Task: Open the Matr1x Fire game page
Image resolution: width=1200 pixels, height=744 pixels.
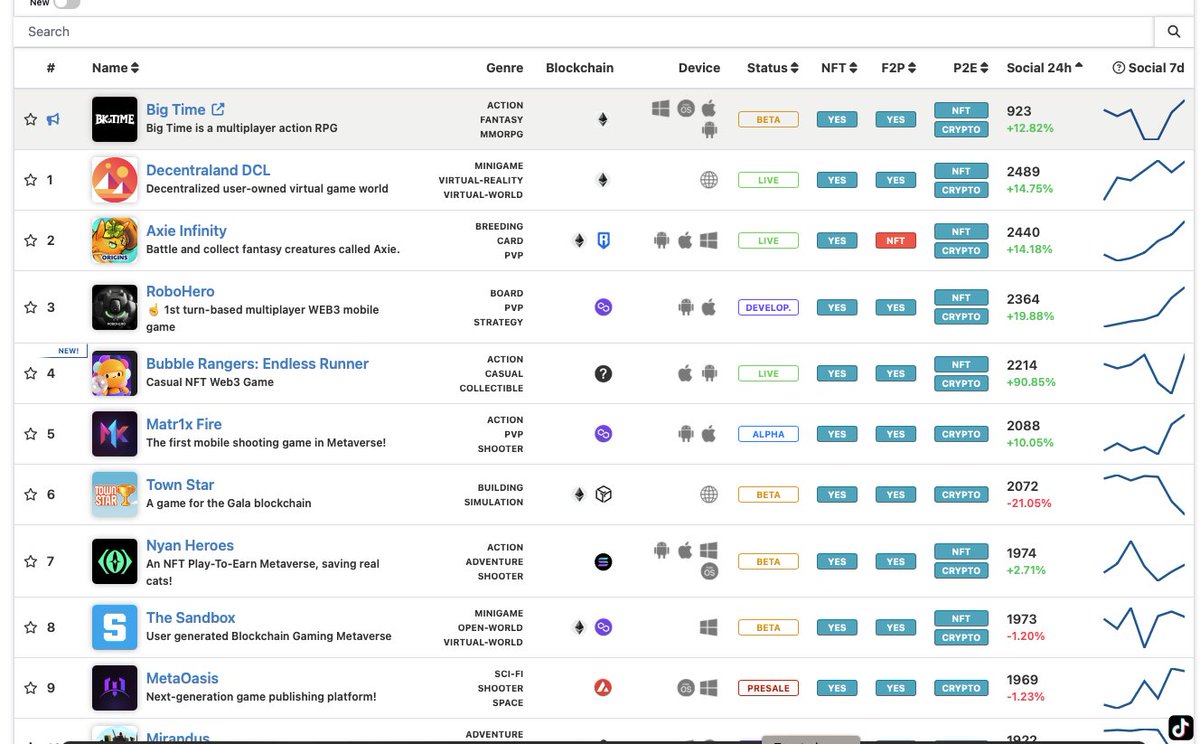Action: click(184, 424)
